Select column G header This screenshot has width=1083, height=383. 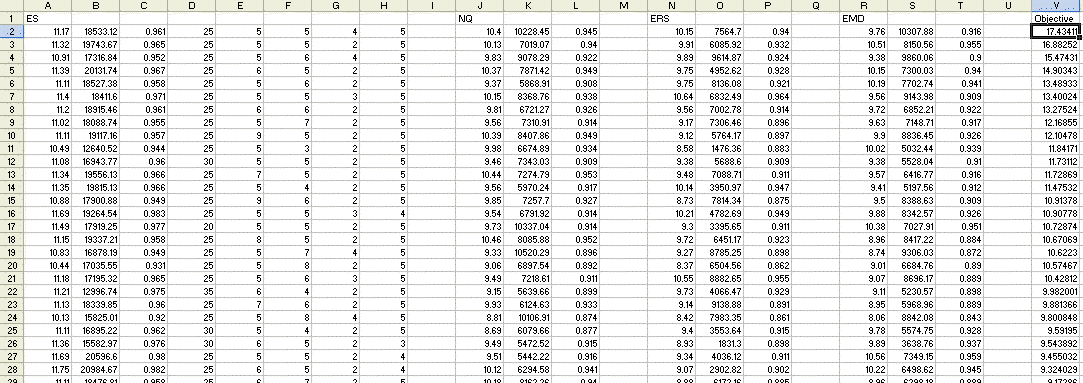click(336, 6)
